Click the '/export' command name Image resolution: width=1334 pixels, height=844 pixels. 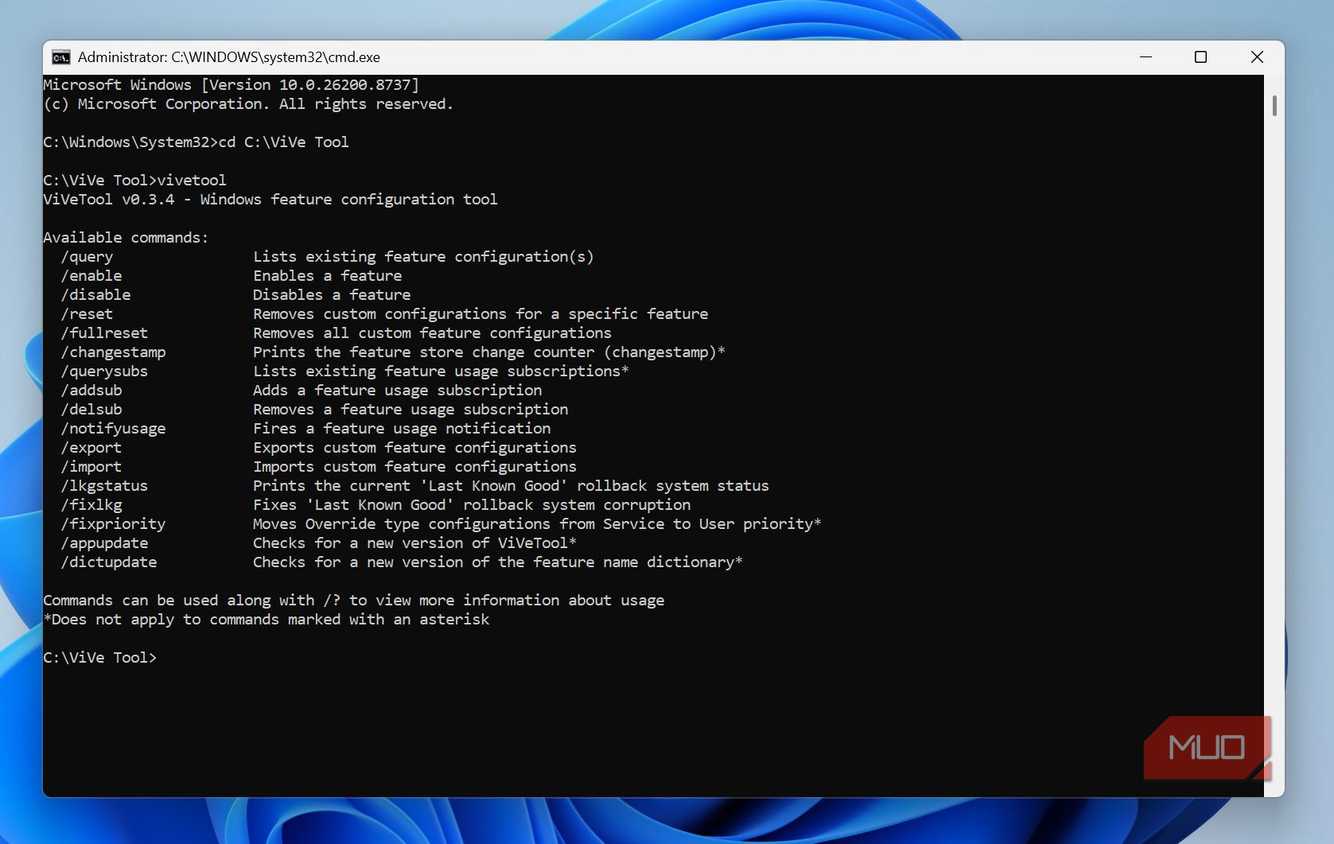pyautogui.click(x=91, y=447)
